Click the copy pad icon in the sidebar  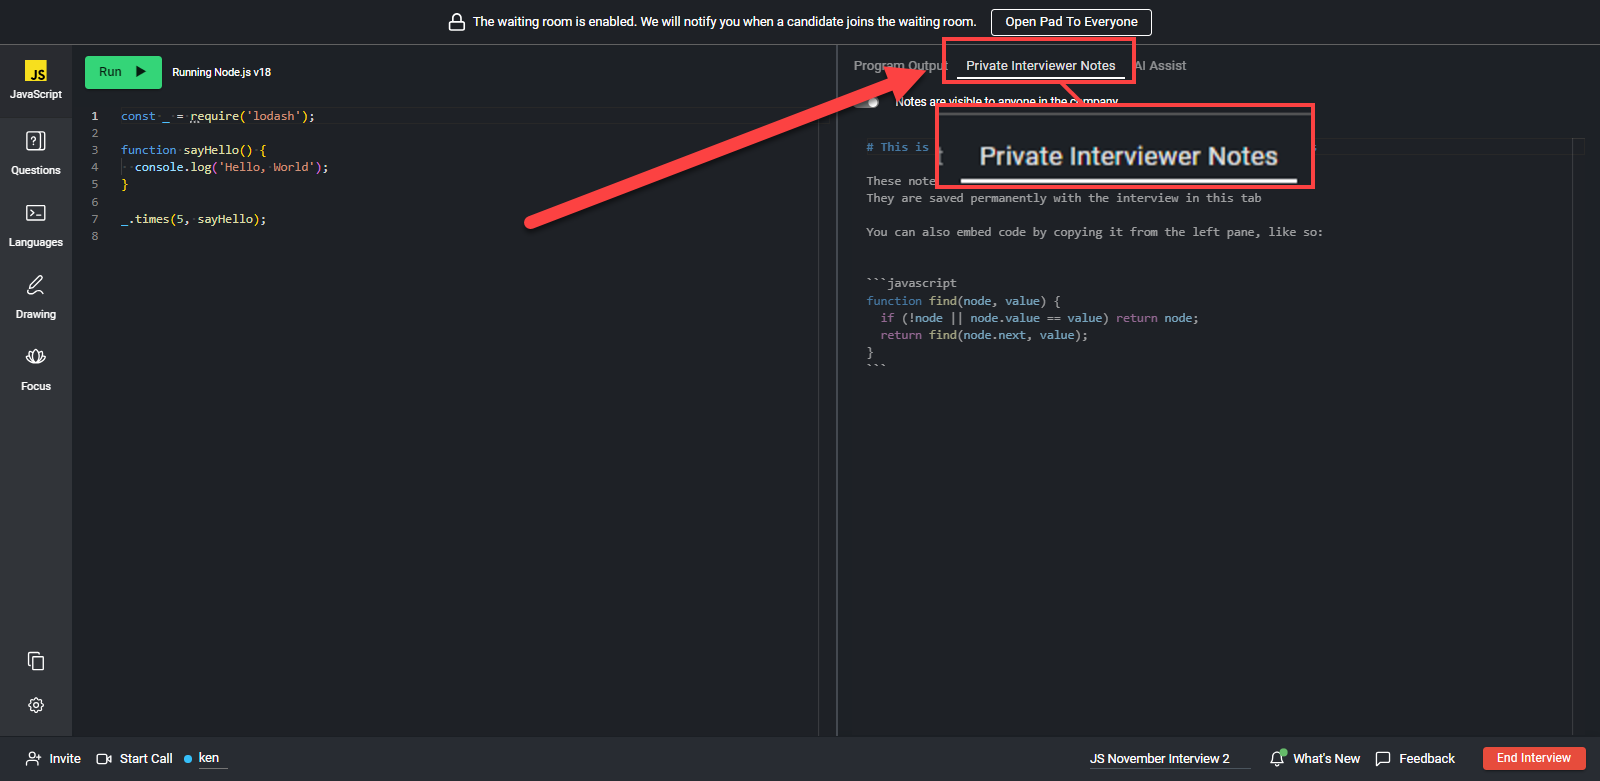[x=36, y=661]
